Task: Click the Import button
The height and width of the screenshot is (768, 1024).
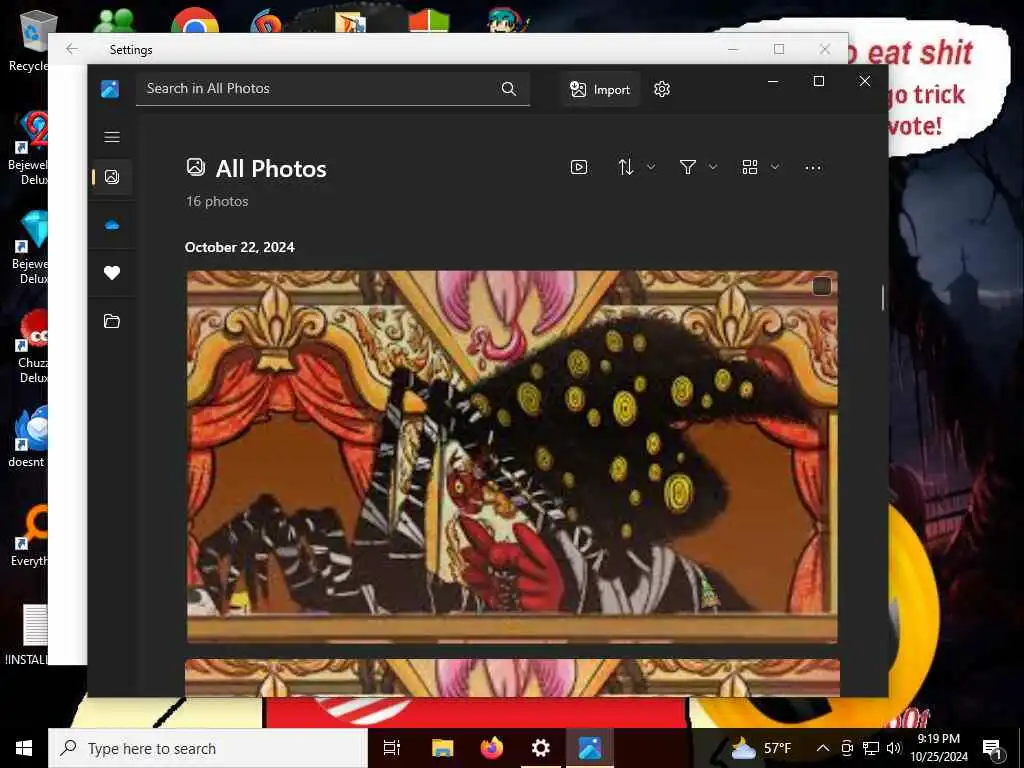Action: (600, 89)
